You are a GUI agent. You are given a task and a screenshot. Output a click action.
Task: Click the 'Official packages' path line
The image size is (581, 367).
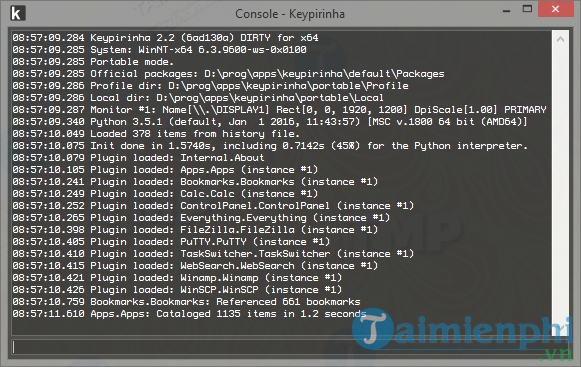(x=228, y=74)
